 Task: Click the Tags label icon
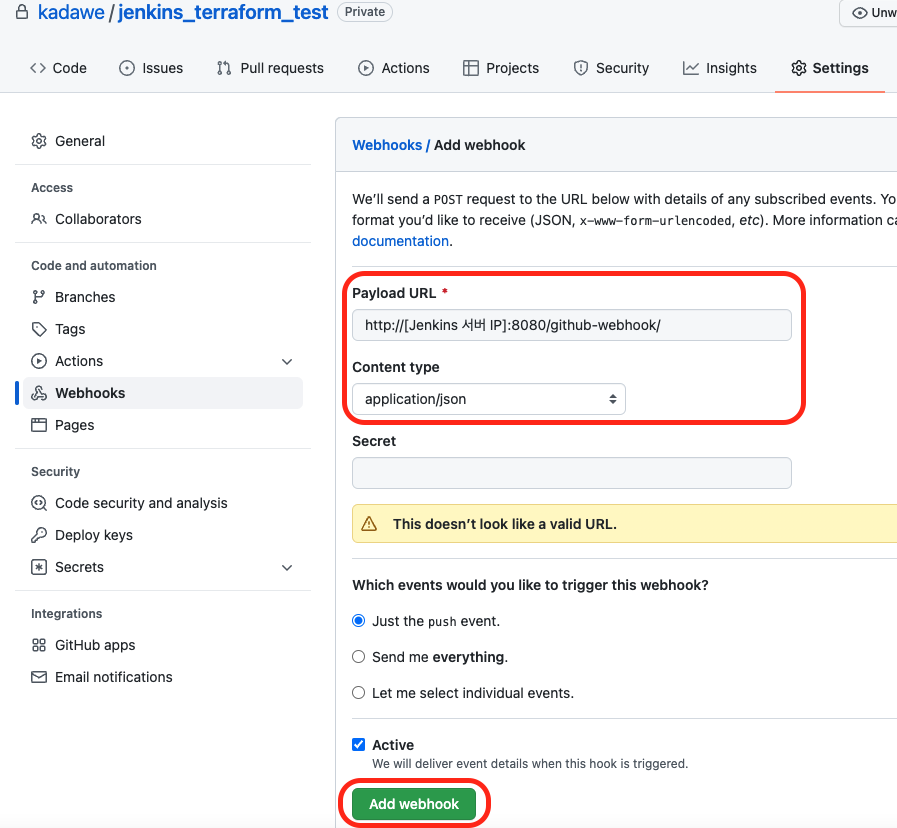pos(39,329)
